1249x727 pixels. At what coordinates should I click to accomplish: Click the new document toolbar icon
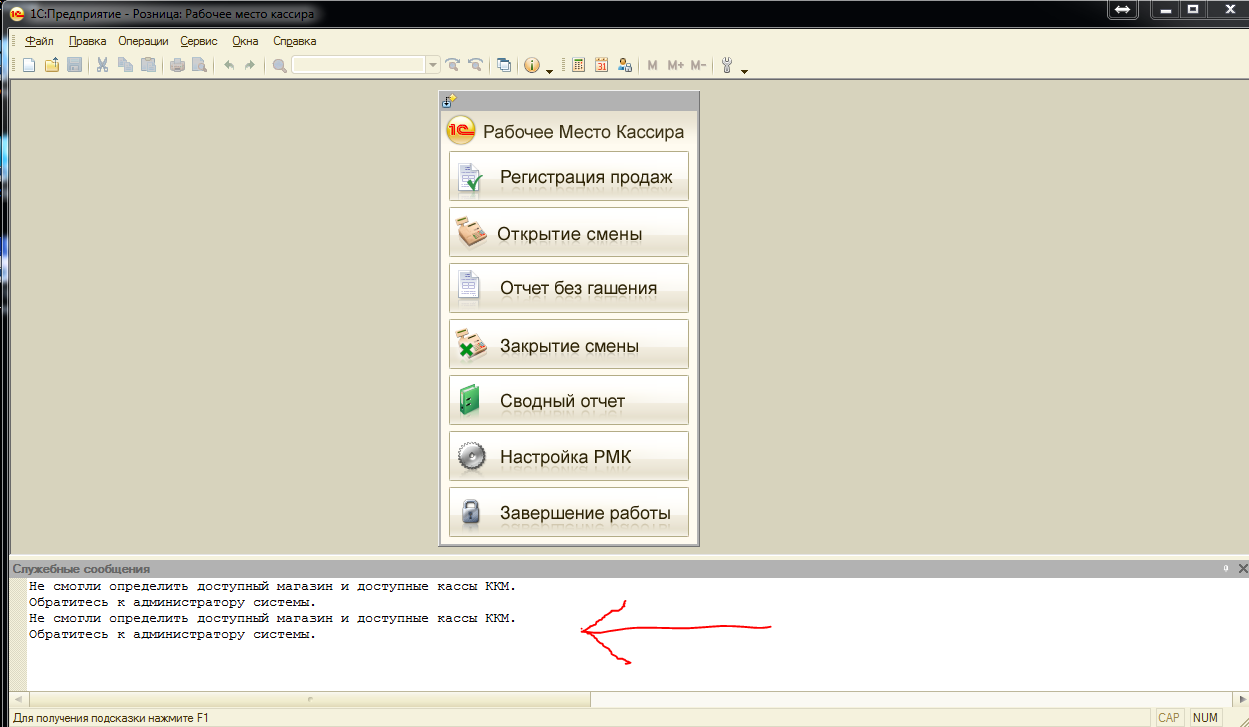coord(29,65)
